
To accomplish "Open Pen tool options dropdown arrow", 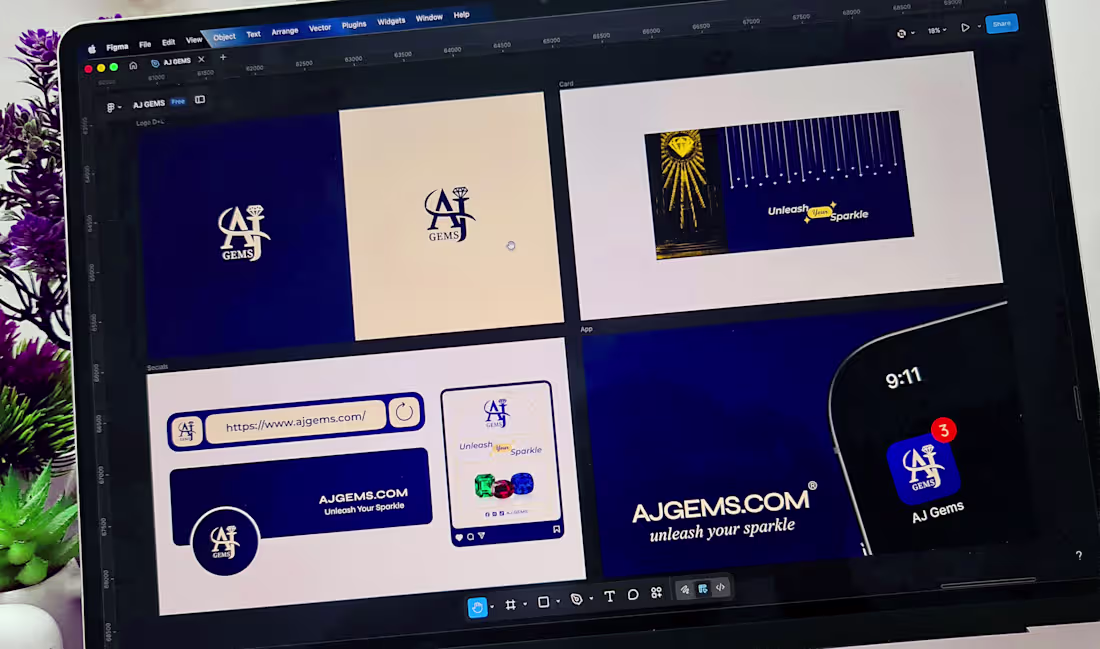I will [591, 598].
